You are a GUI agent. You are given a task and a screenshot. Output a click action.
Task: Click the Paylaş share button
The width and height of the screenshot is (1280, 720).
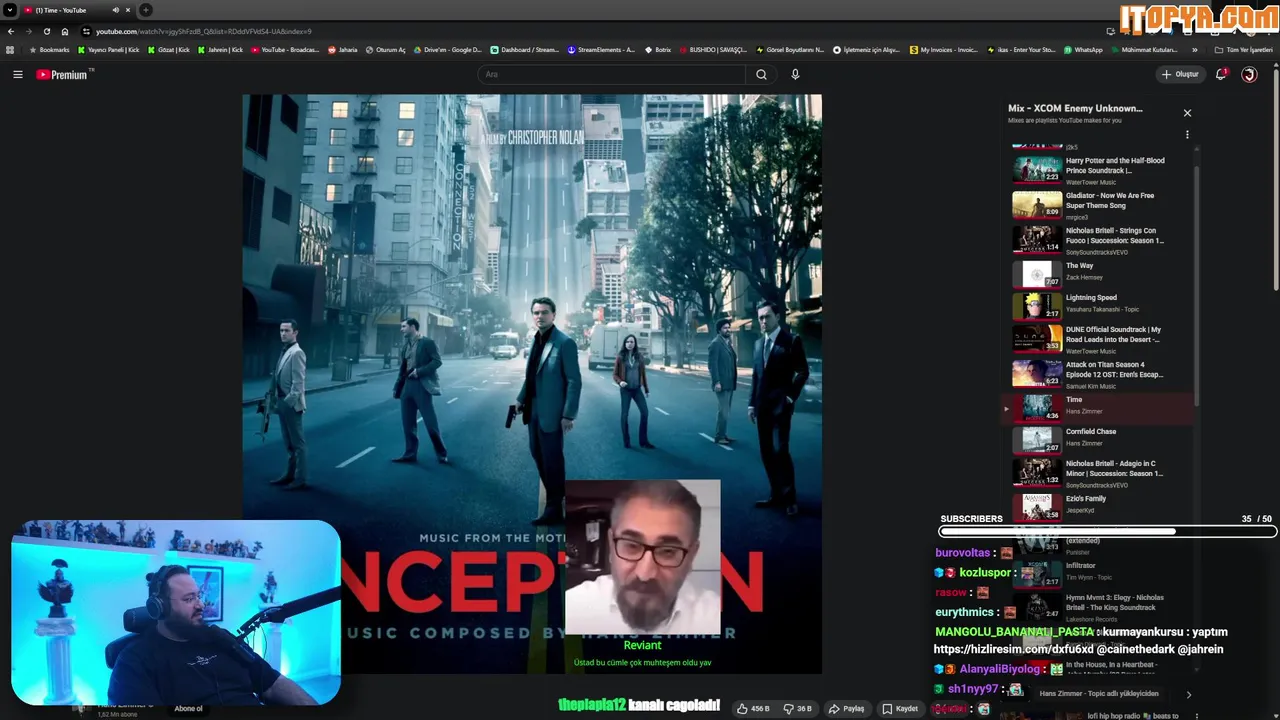(846, 708)
